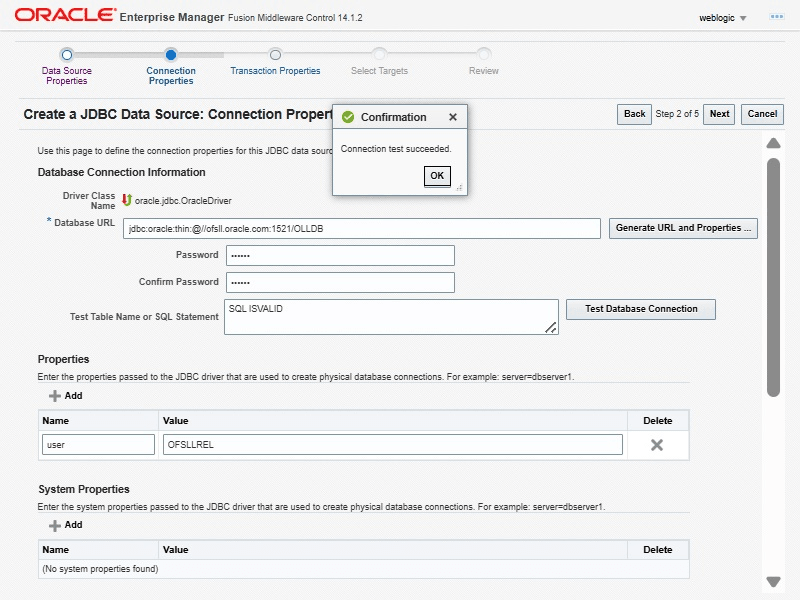This screenshot has width=800, height=600.
Task: Go to Transaction Properties step
Action: pos(275,55)
